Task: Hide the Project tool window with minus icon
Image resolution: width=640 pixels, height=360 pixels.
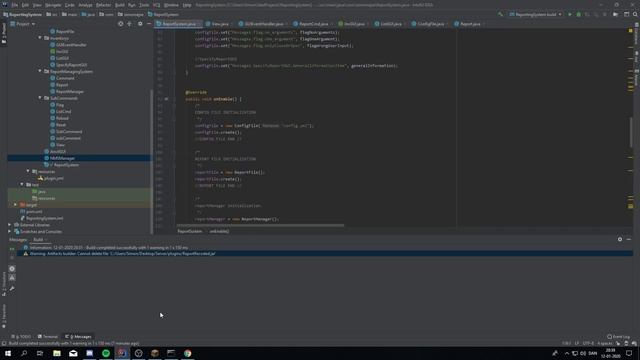Action: (149, 24)
